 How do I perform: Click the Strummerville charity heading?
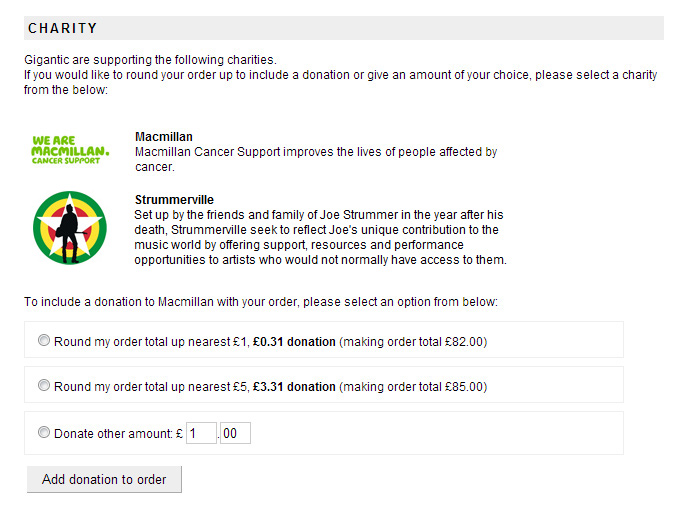[x=174, y=200]
